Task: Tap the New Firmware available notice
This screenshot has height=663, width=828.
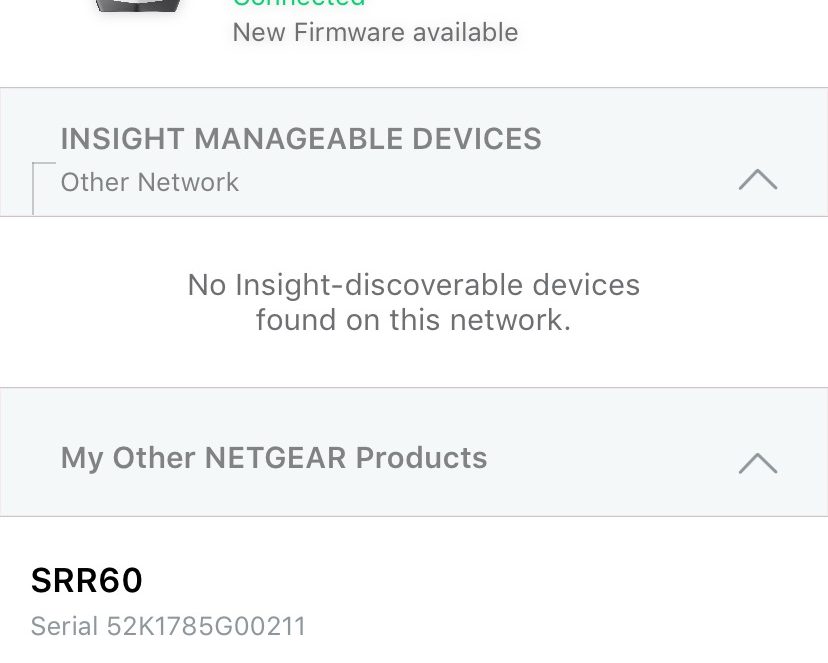Action: pyautogui.click(x=375, y=32)
